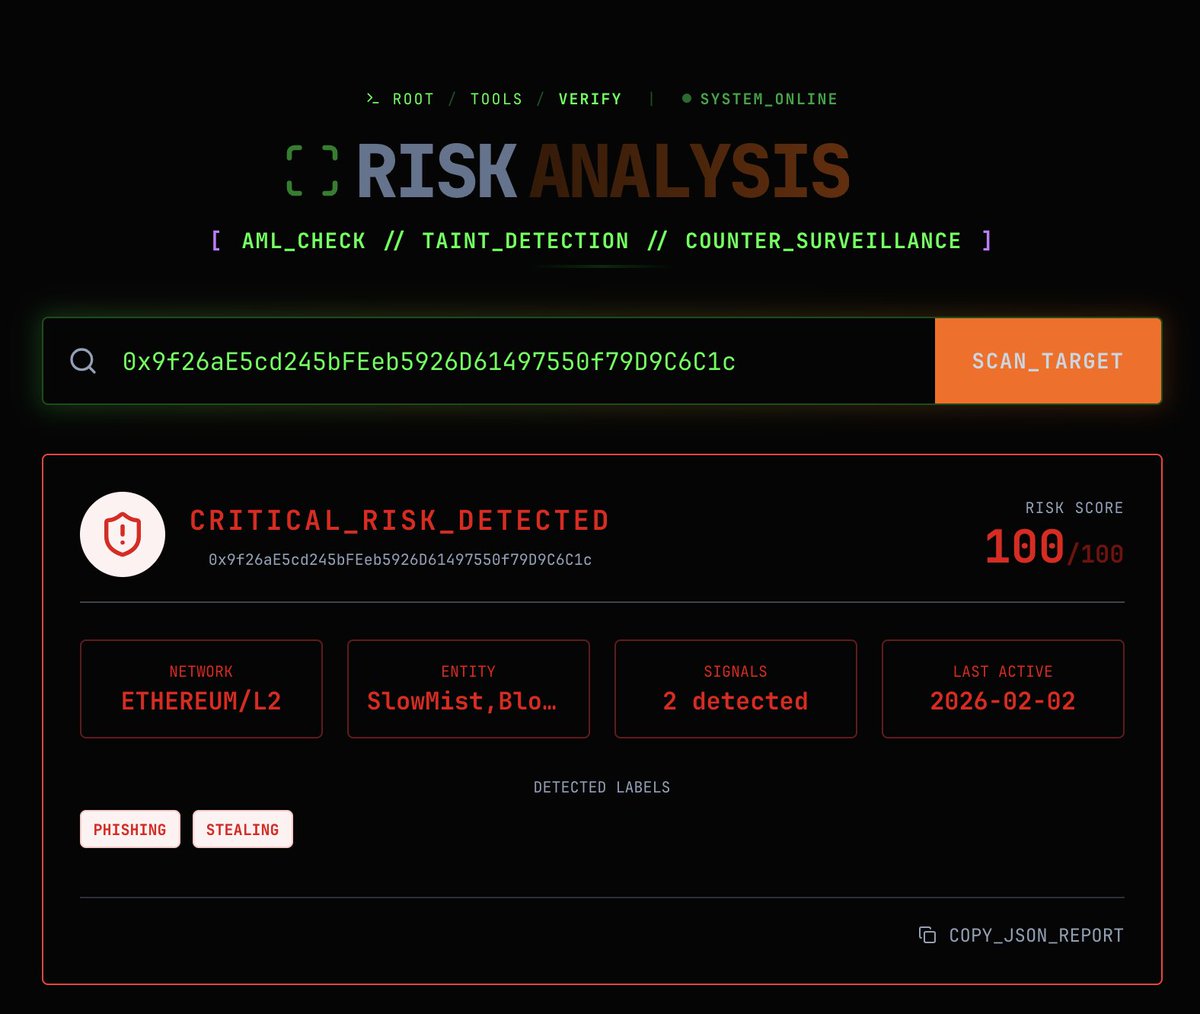Click the NETWORK ETHEREUM/L2 card
1200x1014 pixels.
pos(201,689)
